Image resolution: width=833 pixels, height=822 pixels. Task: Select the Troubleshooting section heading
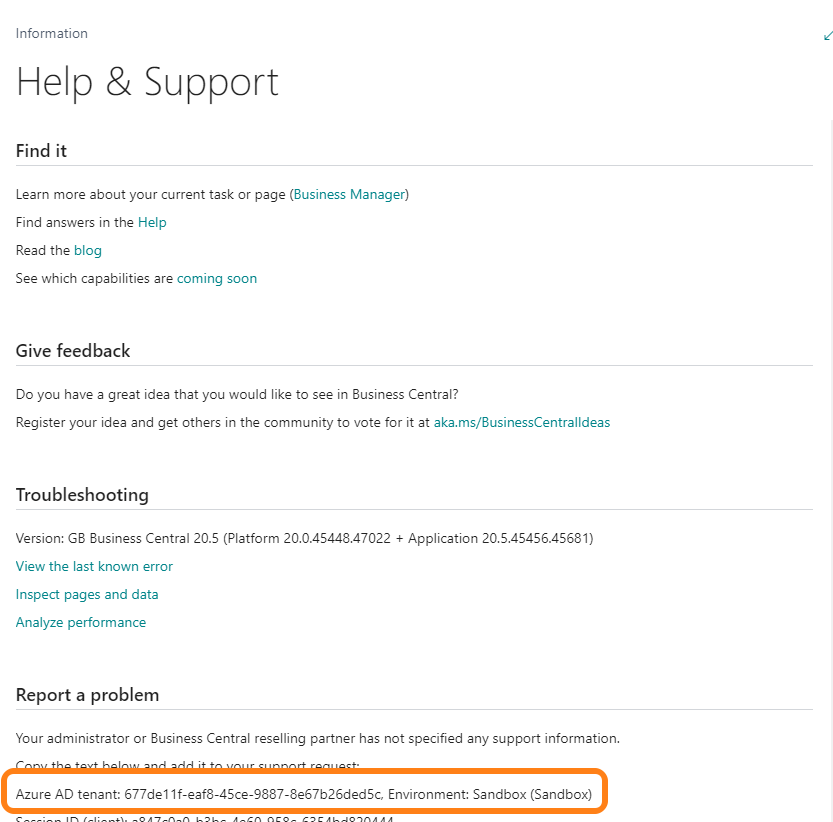pyautogui.click(x=82, y=495)
